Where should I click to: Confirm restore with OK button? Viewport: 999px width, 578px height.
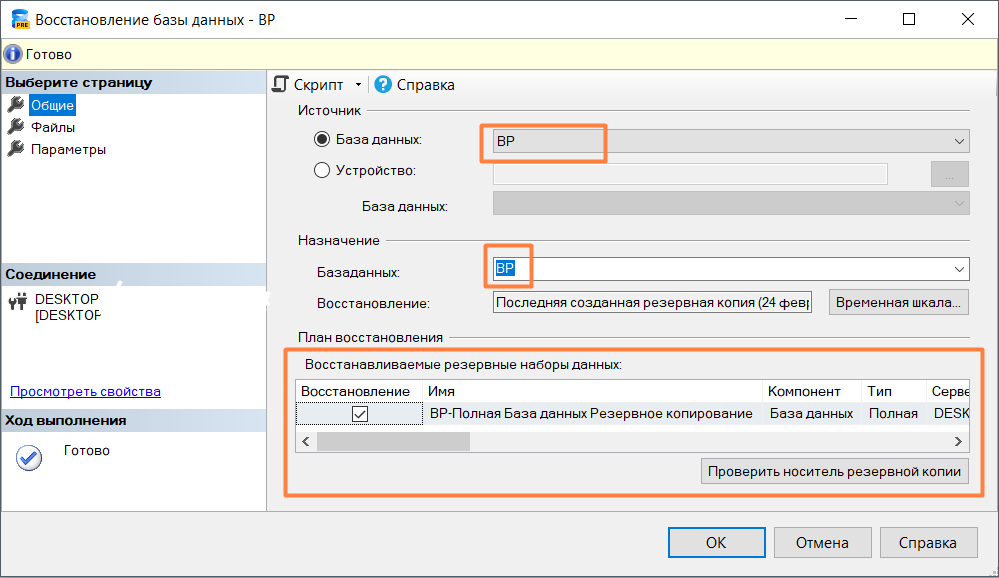pyautogui.click(x=717, y=542)
